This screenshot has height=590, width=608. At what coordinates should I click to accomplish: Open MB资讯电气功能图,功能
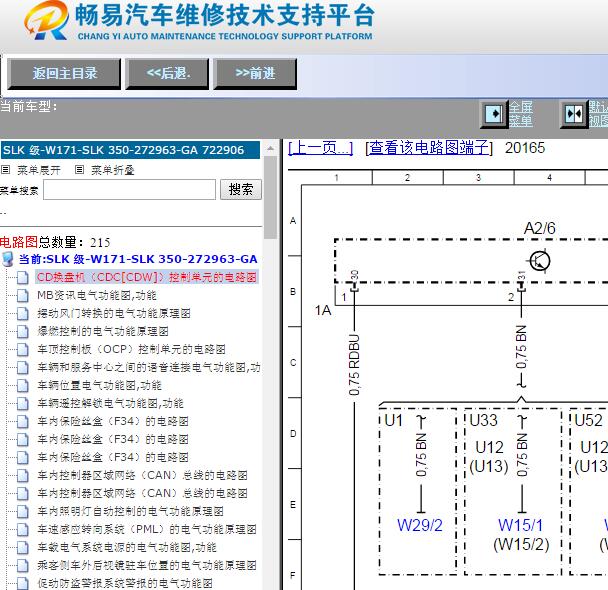[97, 295]
